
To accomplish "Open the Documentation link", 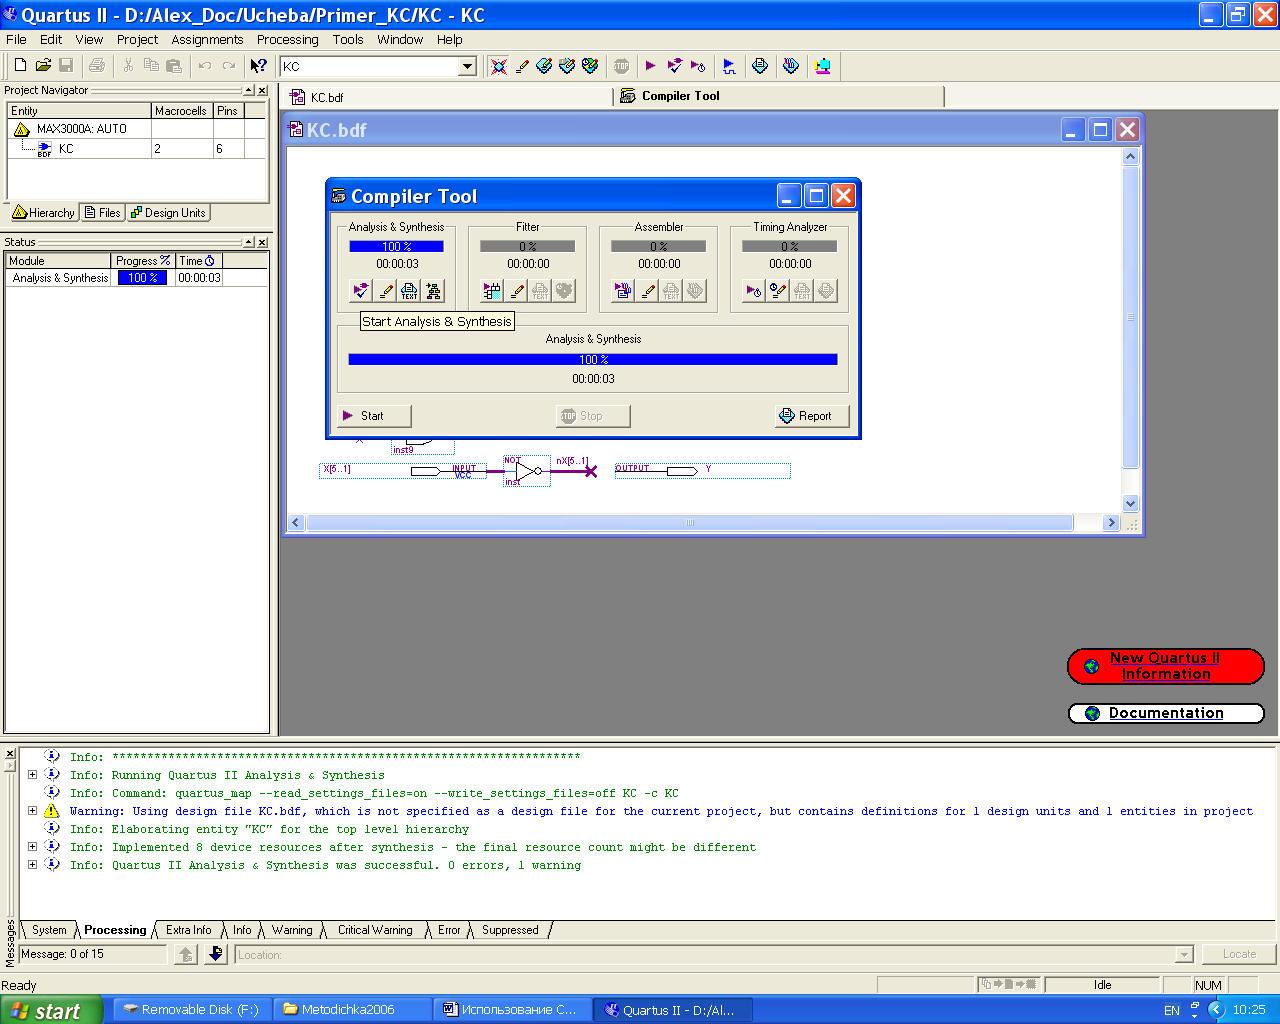I will (1166, 713).
